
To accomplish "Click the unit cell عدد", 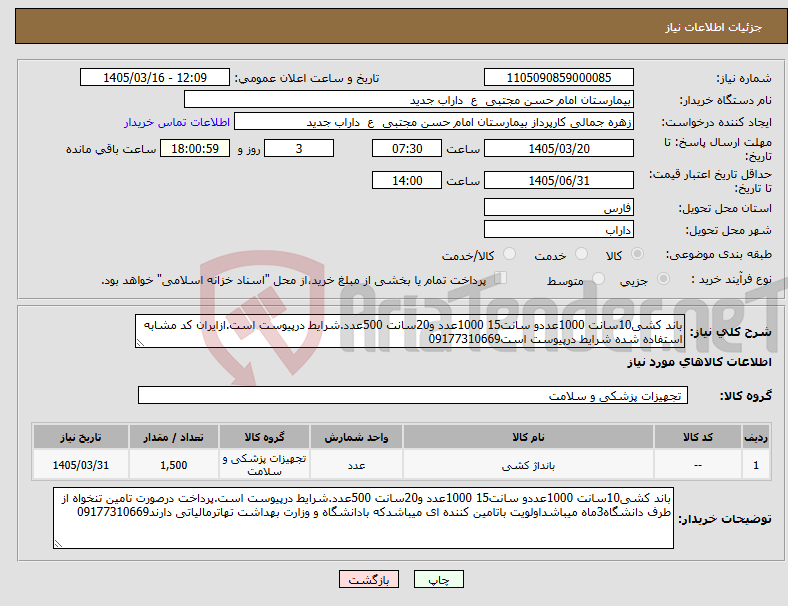I will (356, 465).
